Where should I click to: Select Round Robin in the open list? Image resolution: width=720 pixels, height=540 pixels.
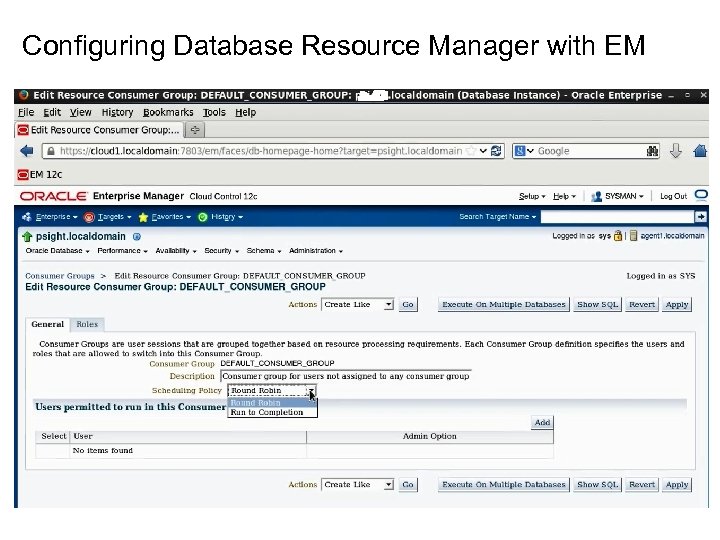[x=272, y=403]
